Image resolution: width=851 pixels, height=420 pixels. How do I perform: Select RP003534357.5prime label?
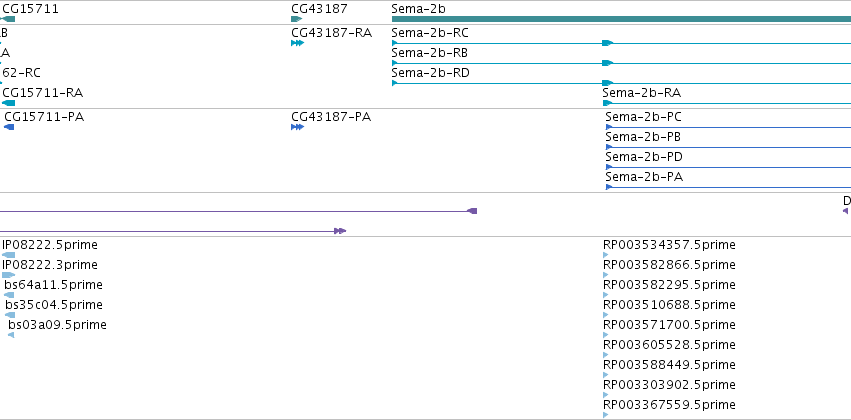point(669,245)
